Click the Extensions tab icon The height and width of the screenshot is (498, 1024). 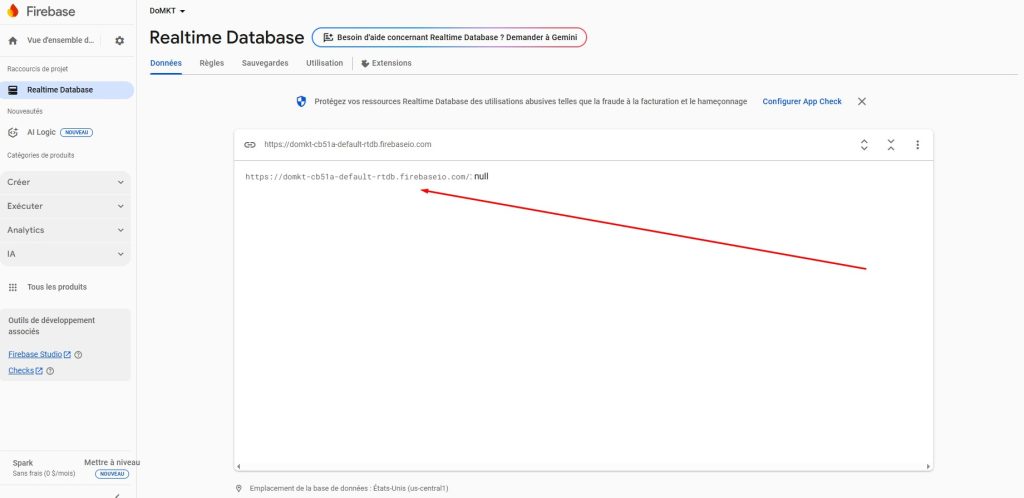tap(365, 63)
